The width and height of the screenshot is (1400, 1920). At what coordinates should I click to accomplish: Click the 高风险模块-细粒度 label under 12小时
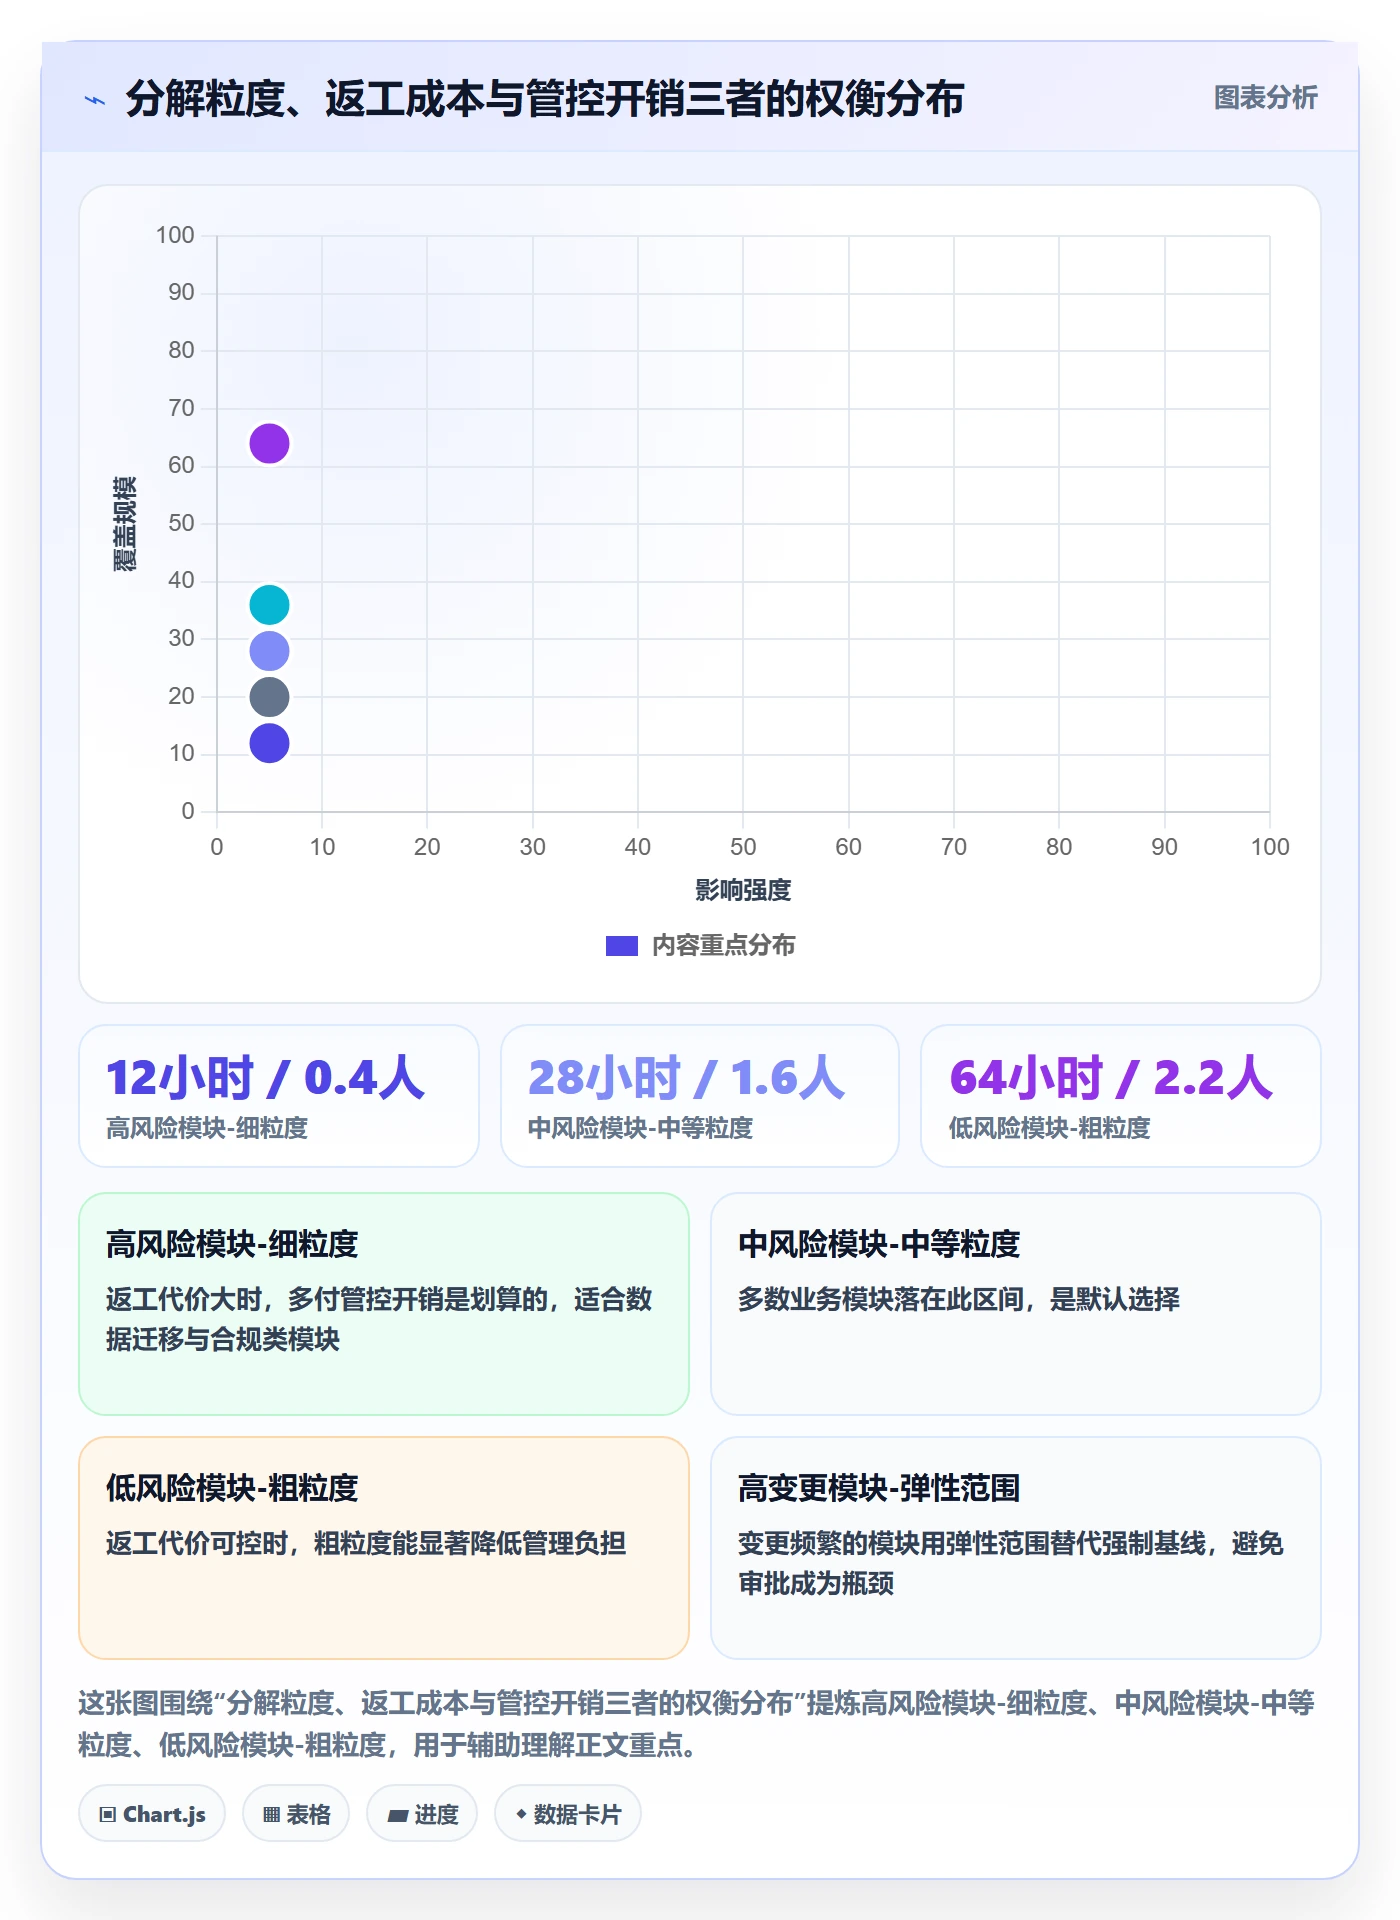click(207, 1128)
